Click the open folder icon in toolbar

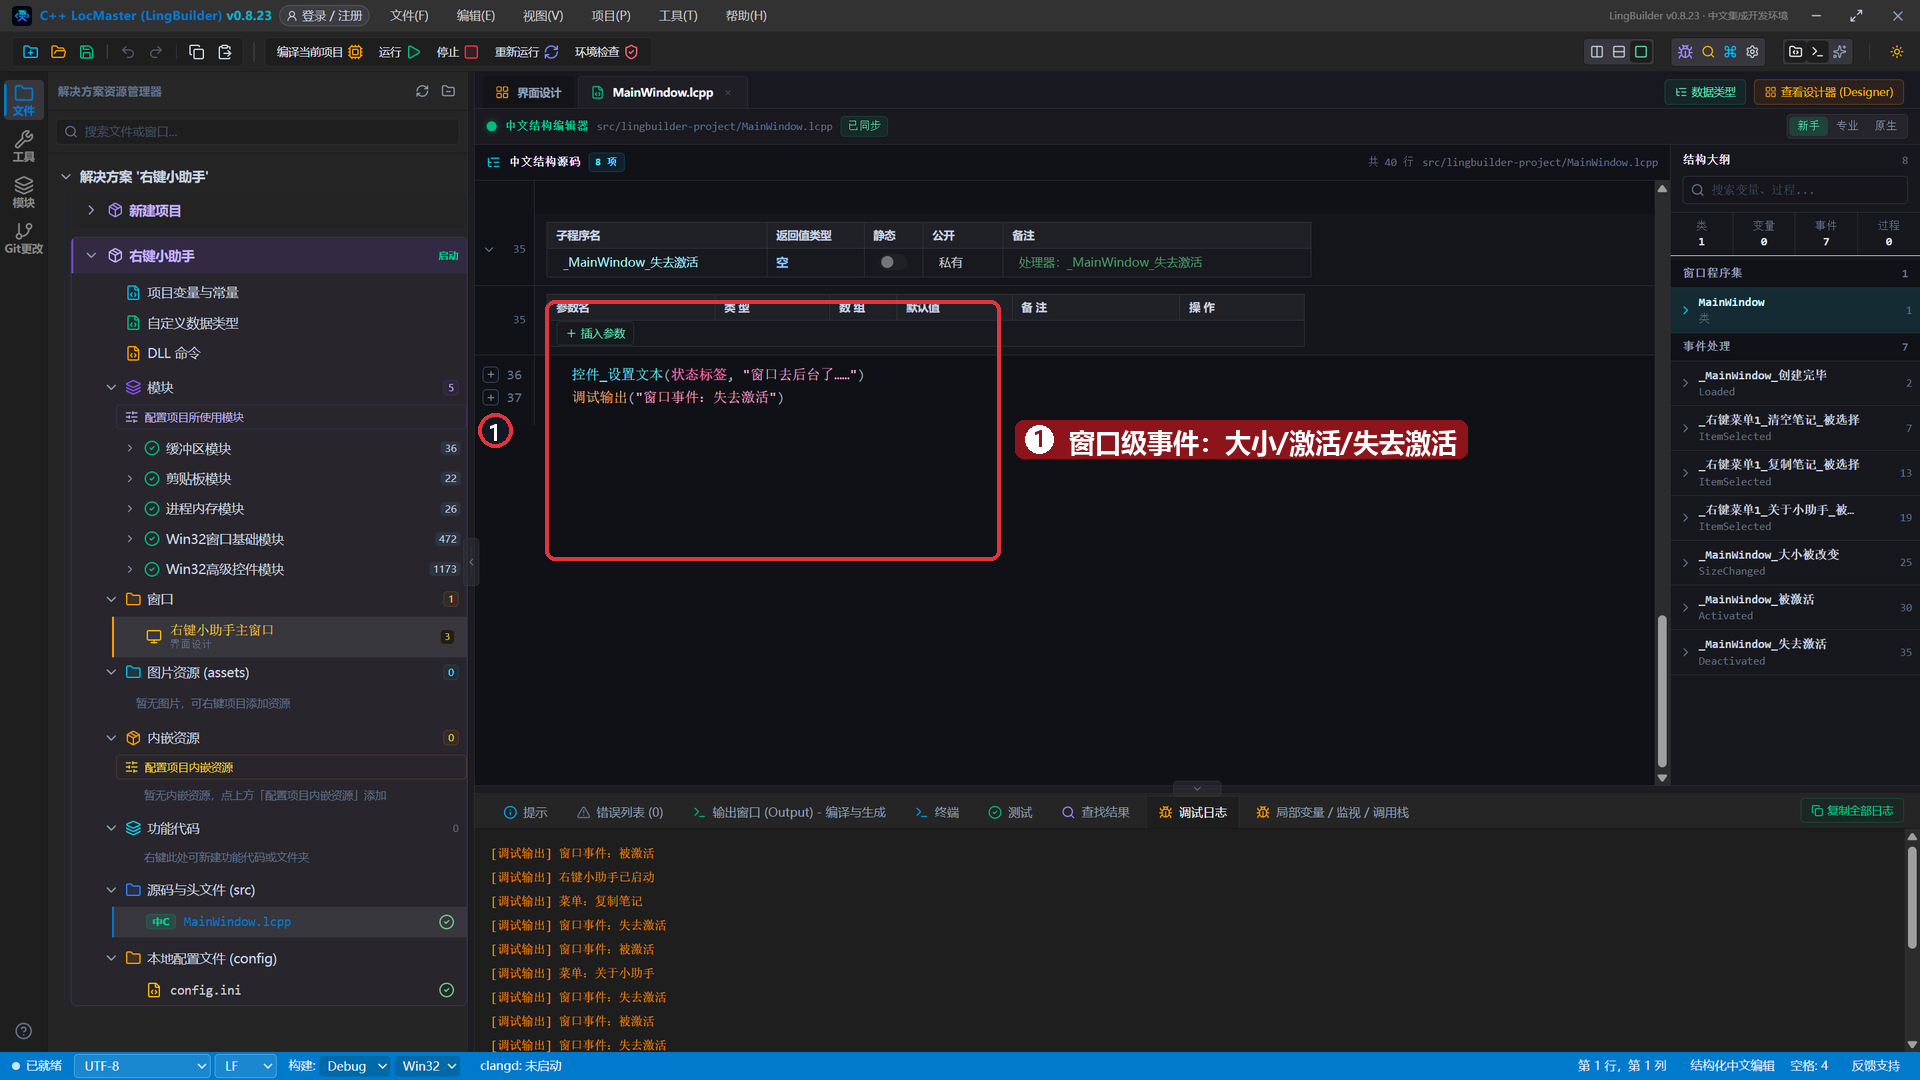point(58,52)
